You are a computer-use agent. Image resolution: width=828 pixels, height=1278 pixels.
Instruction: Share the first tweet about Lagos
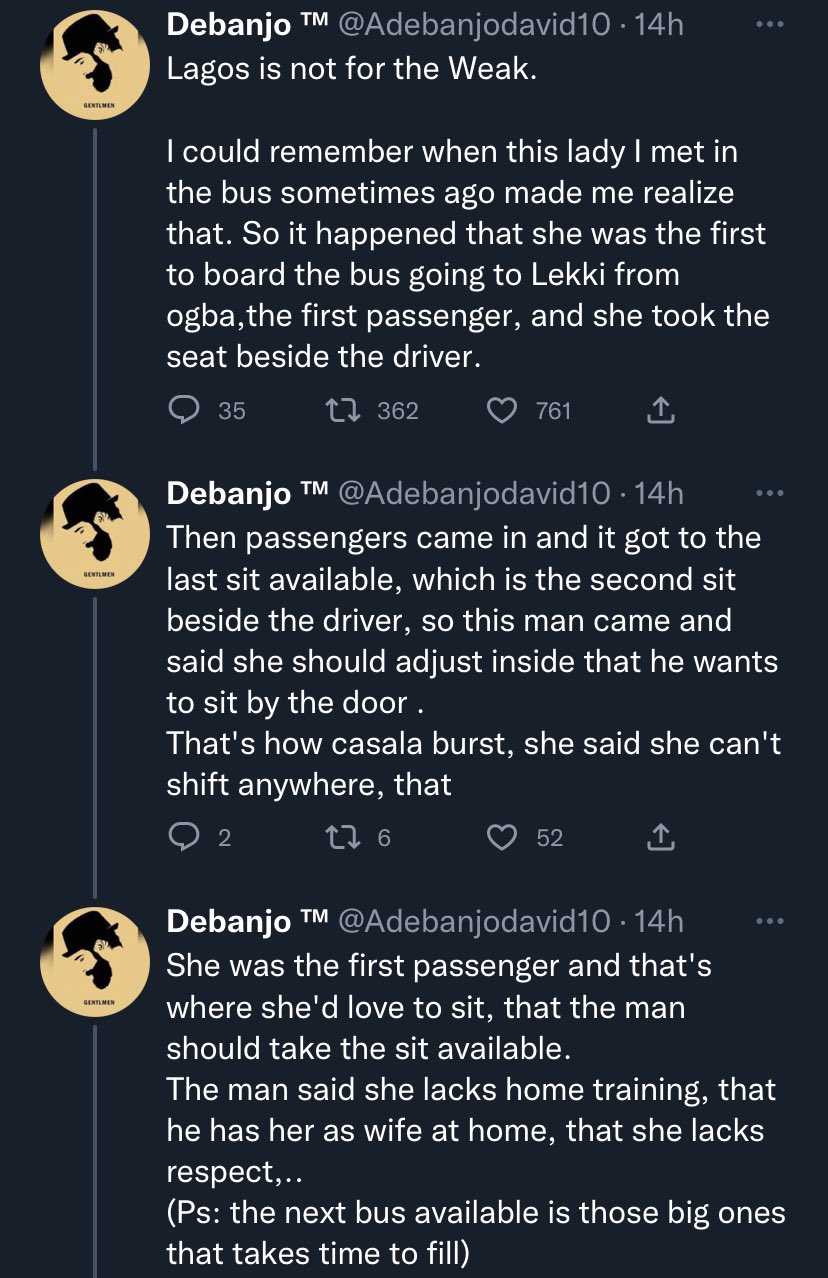[661, 410]
